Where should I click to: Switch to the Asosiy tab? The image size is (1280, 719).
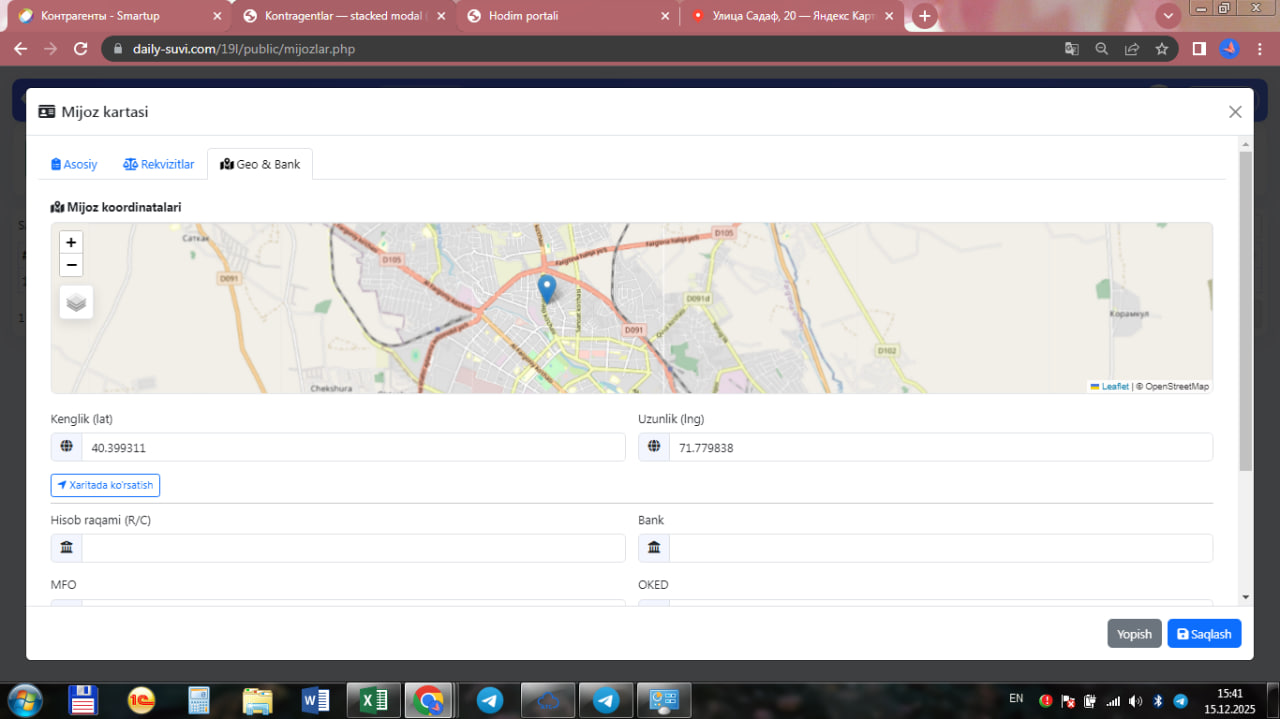pyautogui.click(x=74, y=164)
